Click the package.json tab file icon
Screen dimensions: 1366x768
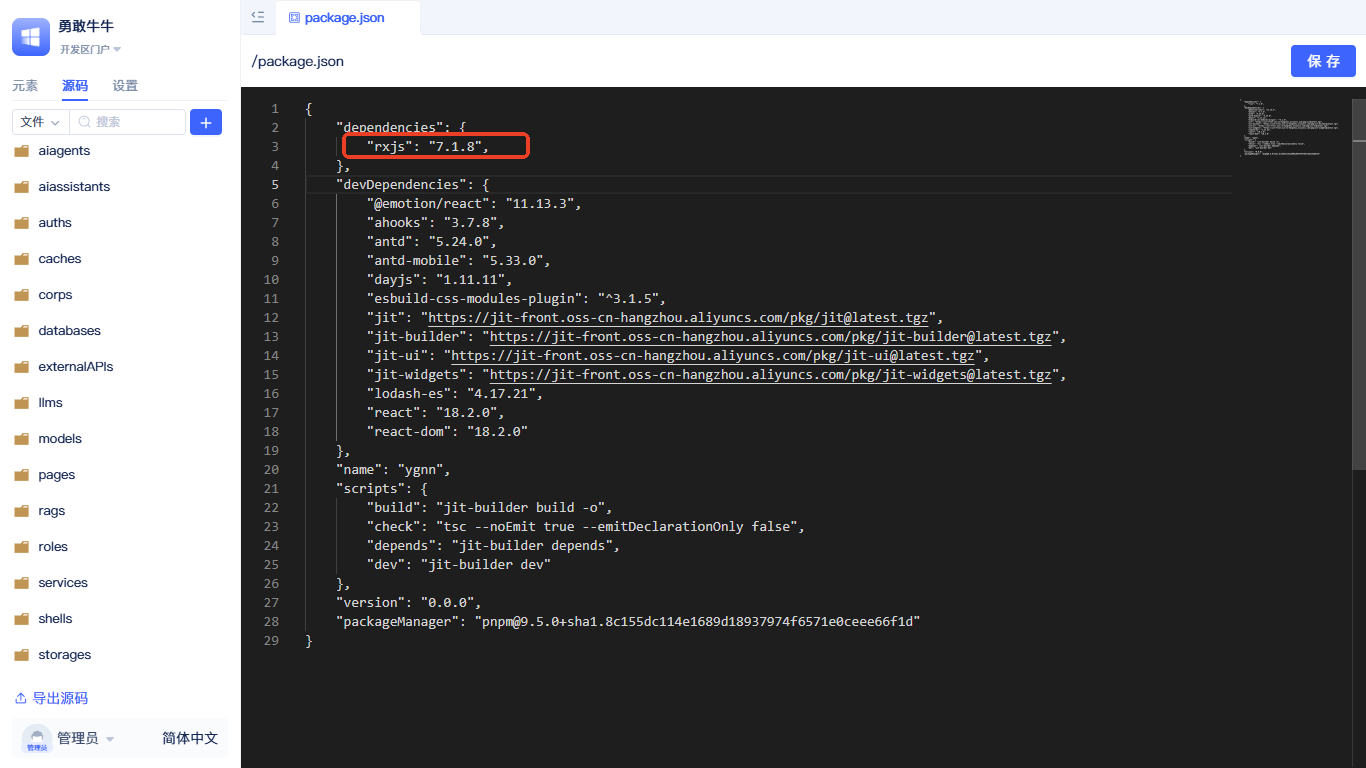(294, 18)
